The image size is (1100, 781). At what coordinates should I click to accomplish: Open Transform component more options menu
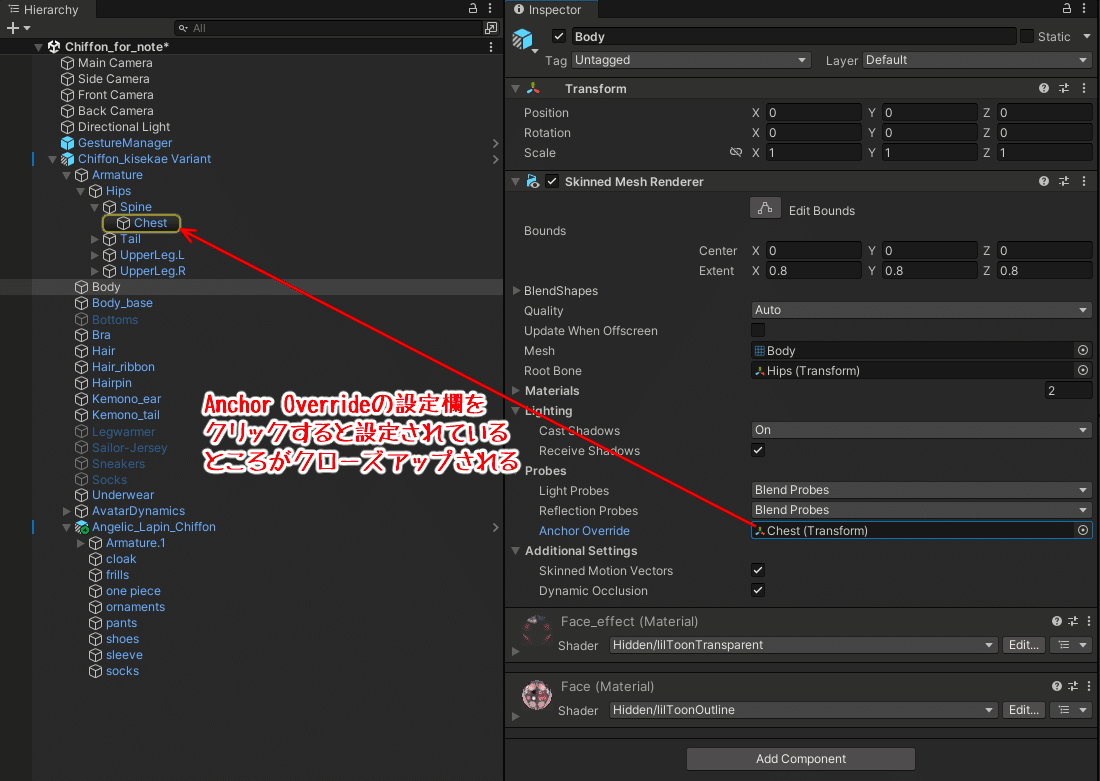click(1084, 88)
